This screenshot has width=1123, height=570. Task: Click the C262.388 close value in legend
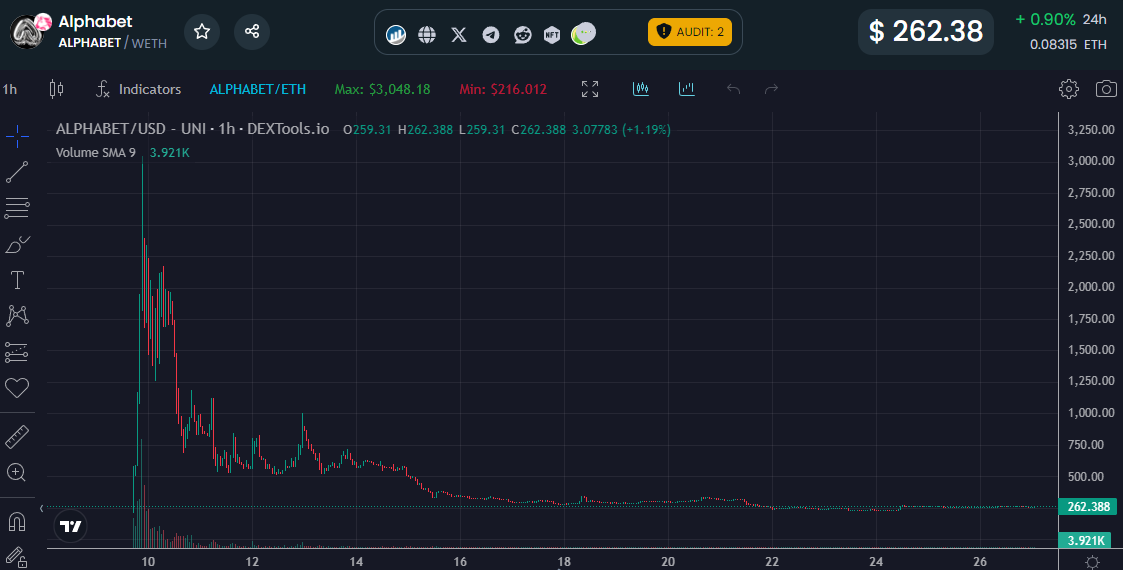tap(539, 130)
